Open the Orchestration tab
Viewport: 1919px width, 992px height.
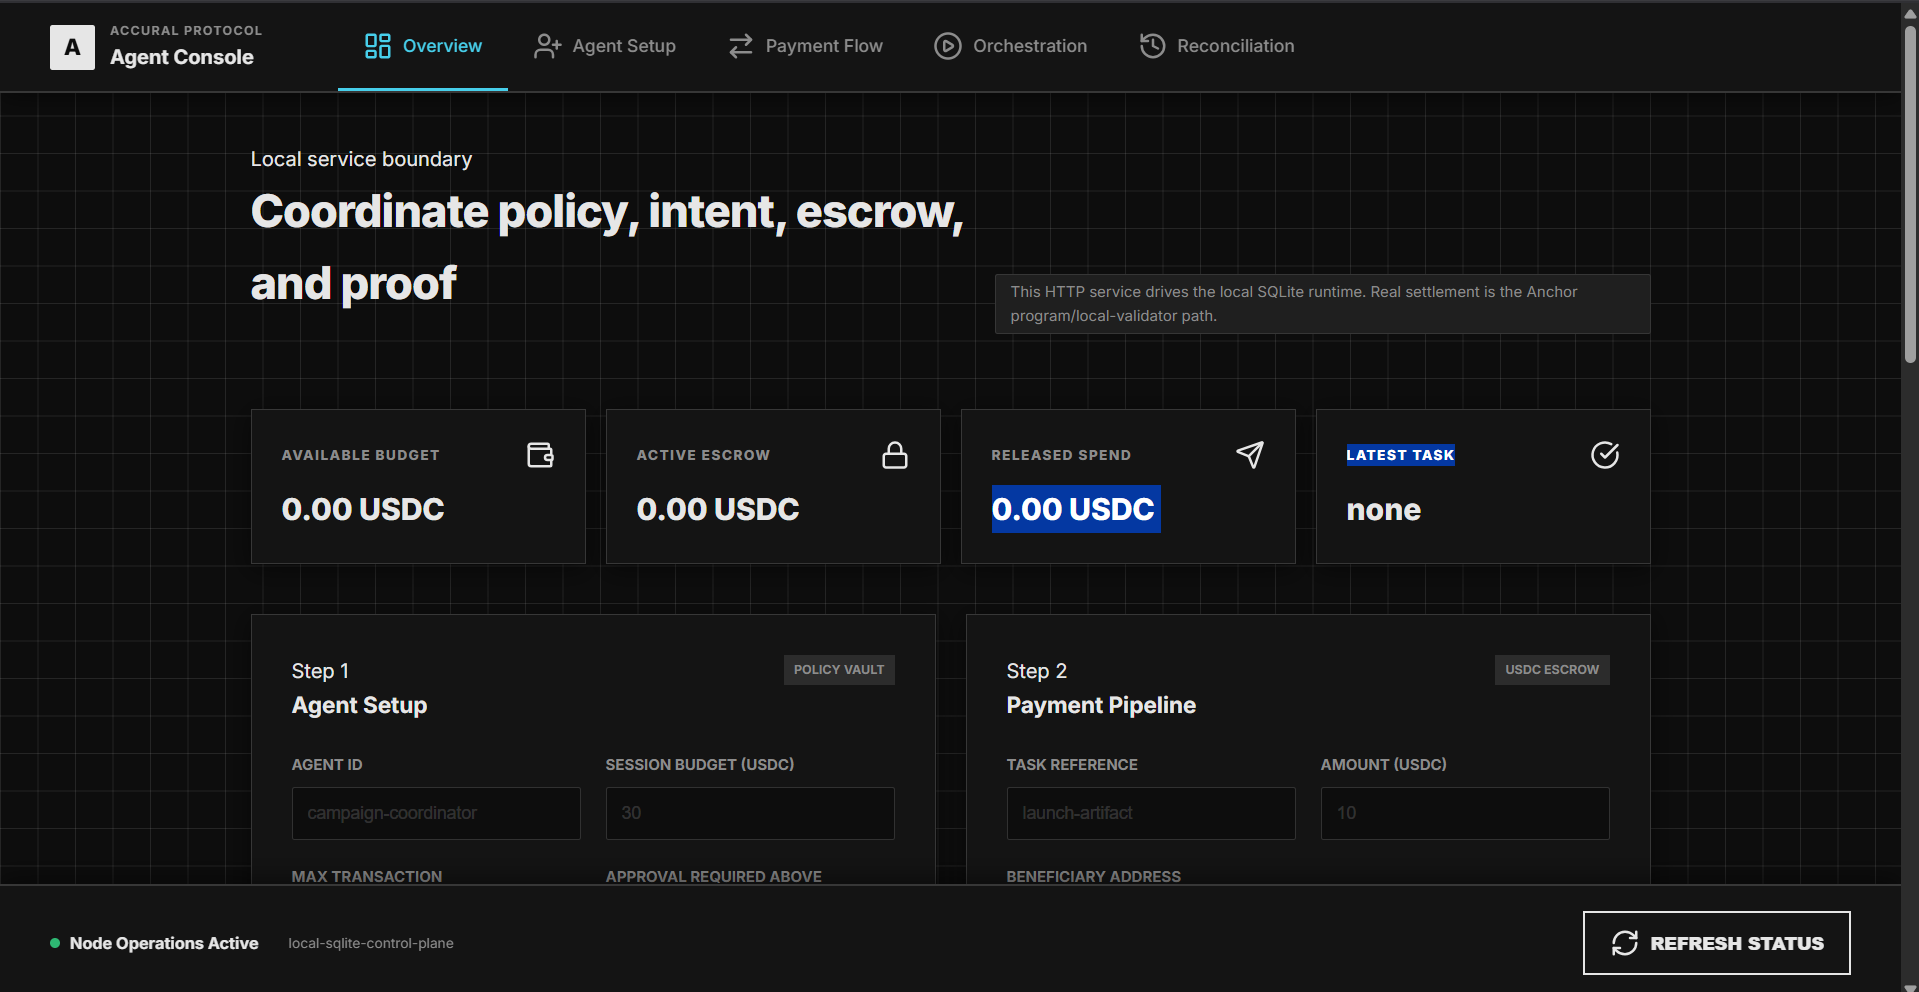pos(1010,46)
